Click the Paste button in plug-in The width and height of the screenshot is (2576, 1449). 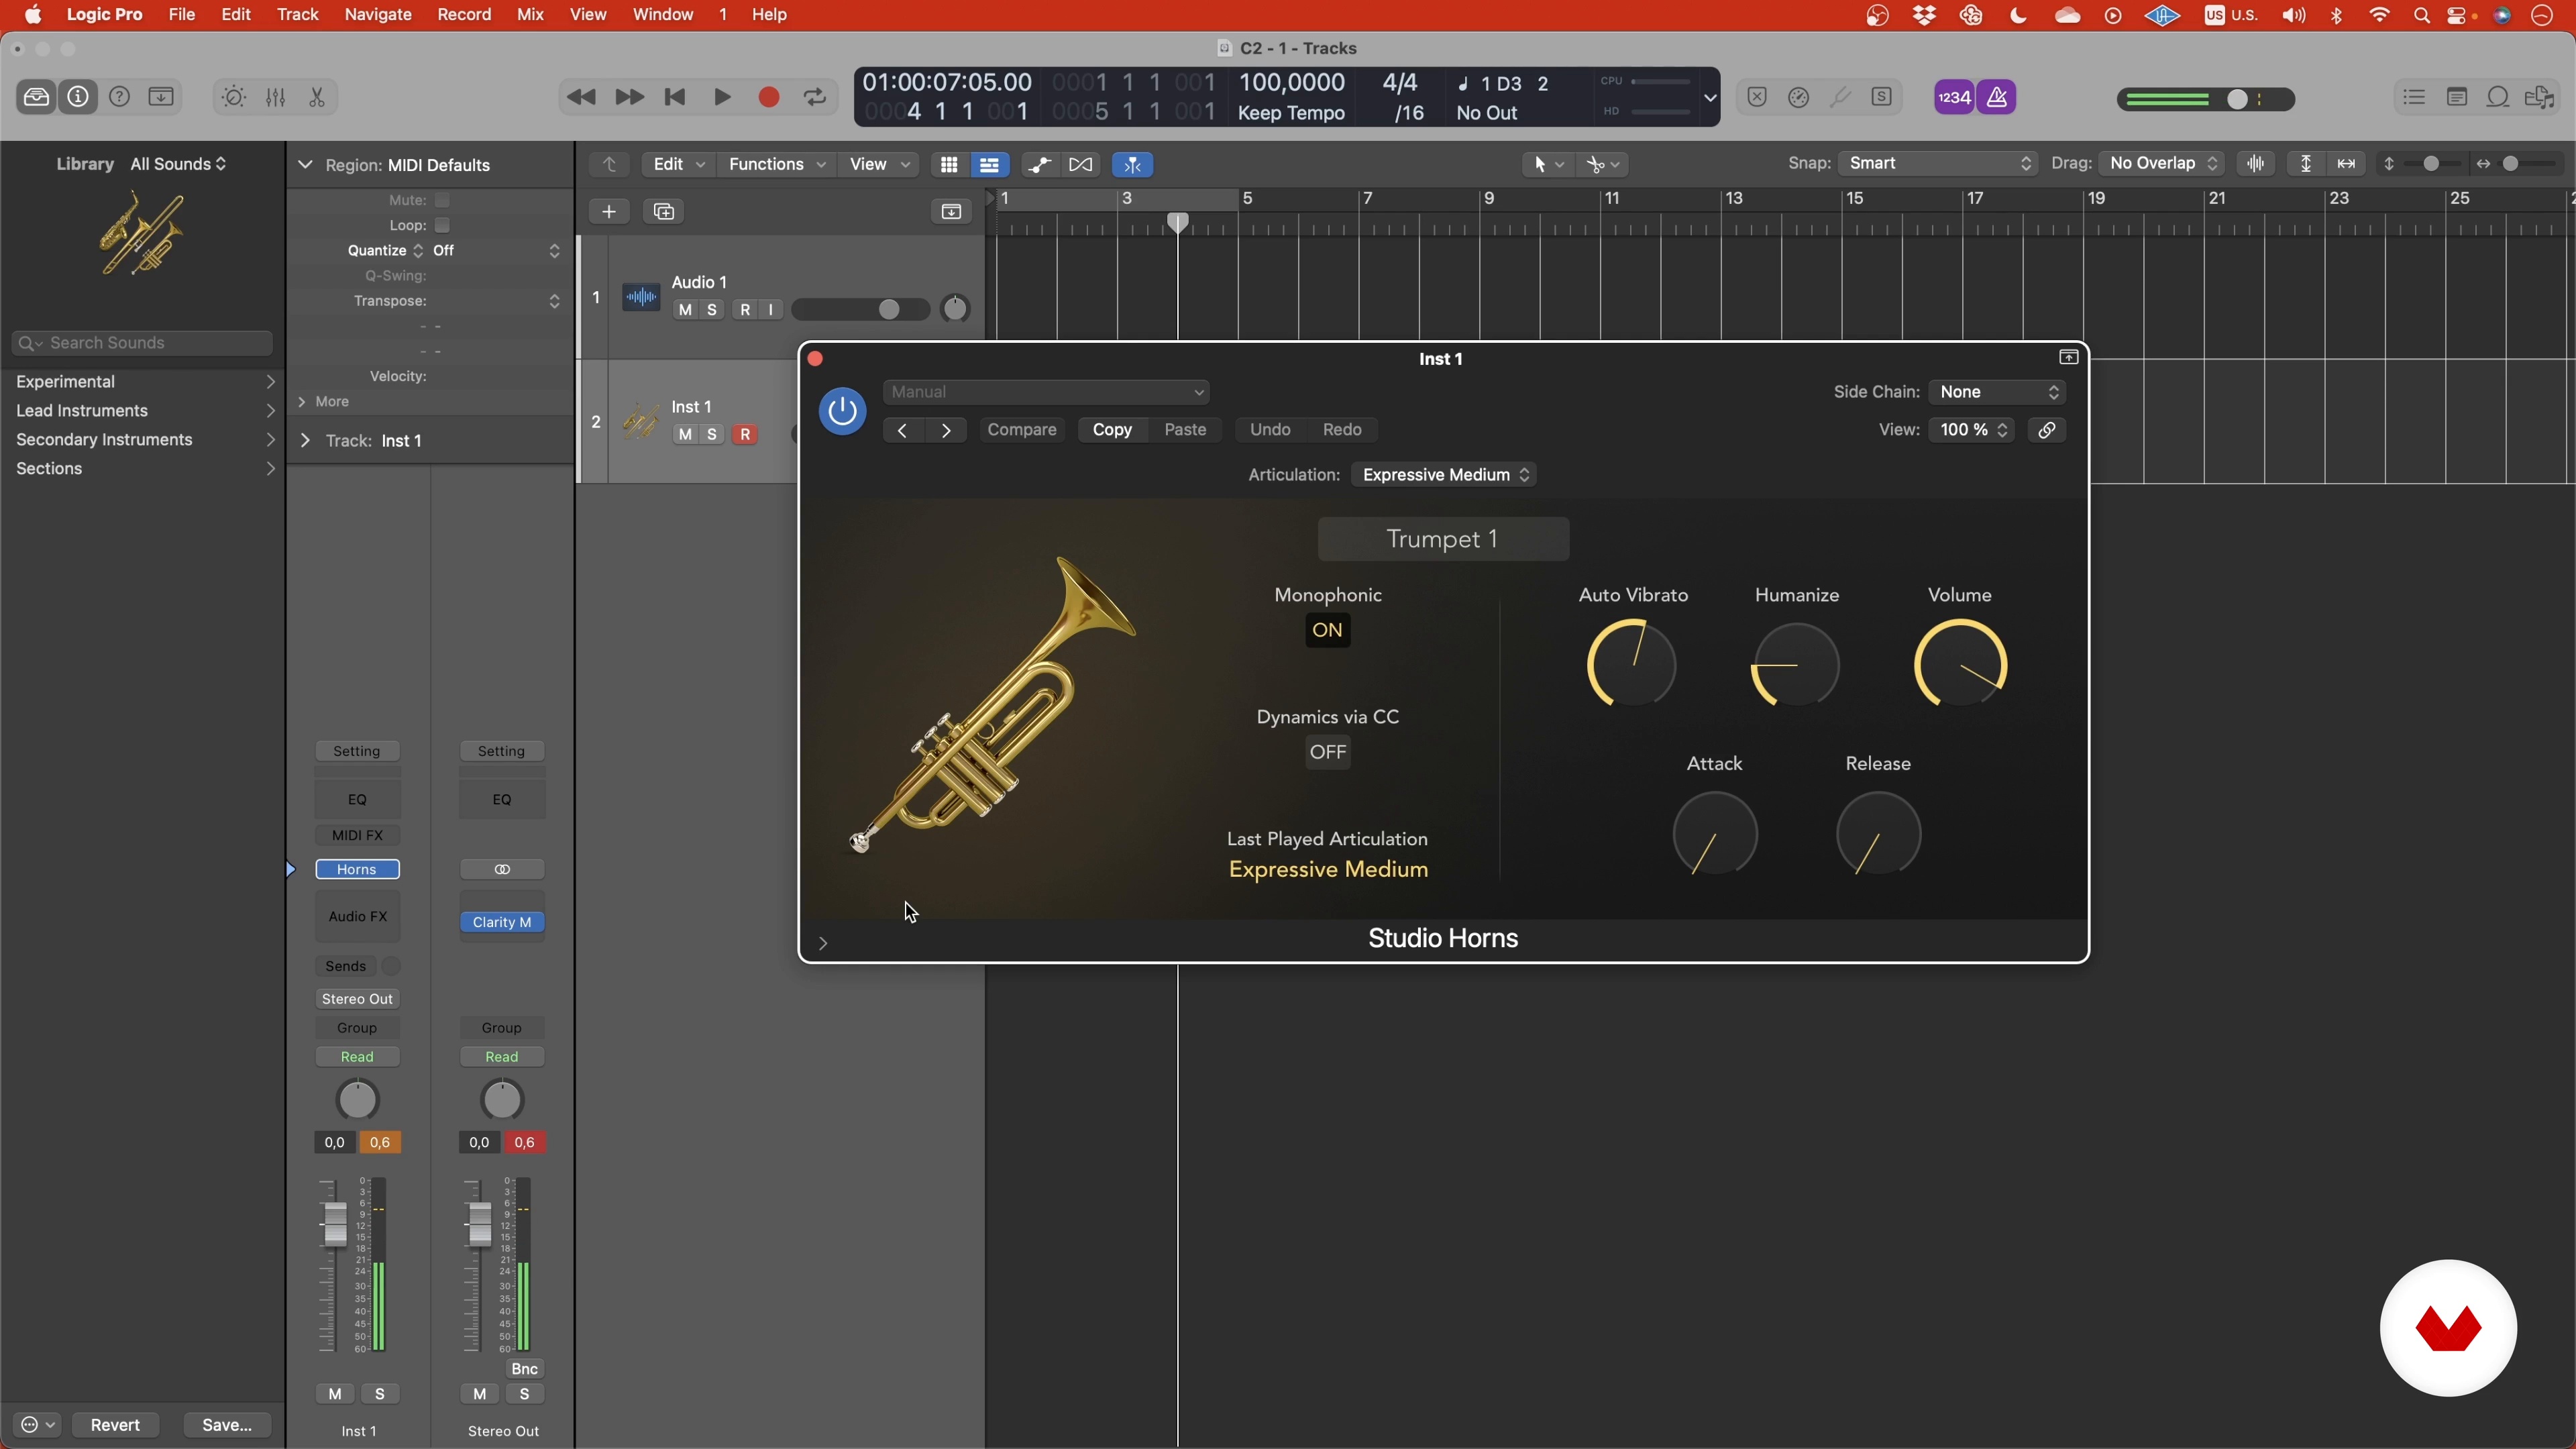click(x=1185, y=430)
